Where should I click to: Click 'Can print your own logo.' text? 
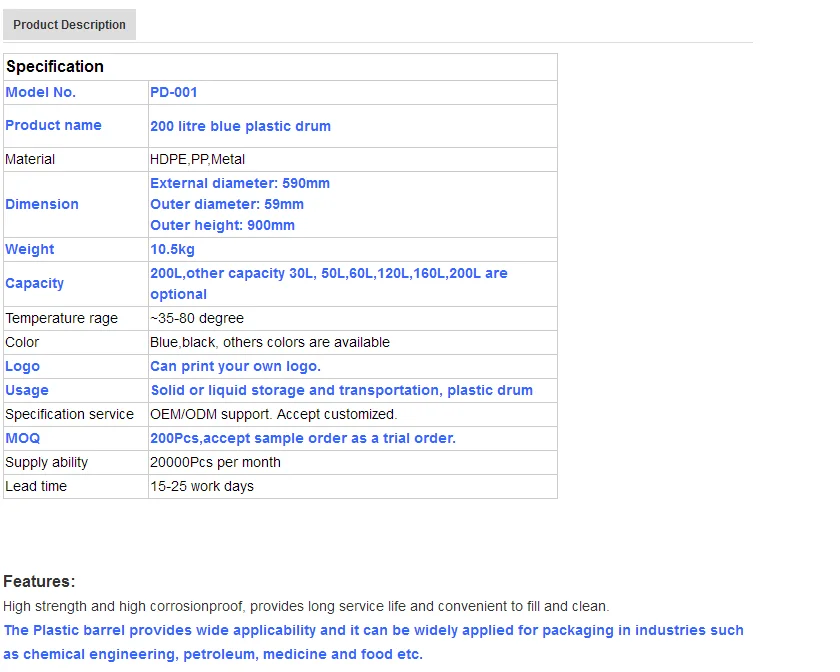pyautogui.click(x=236, y=366)
